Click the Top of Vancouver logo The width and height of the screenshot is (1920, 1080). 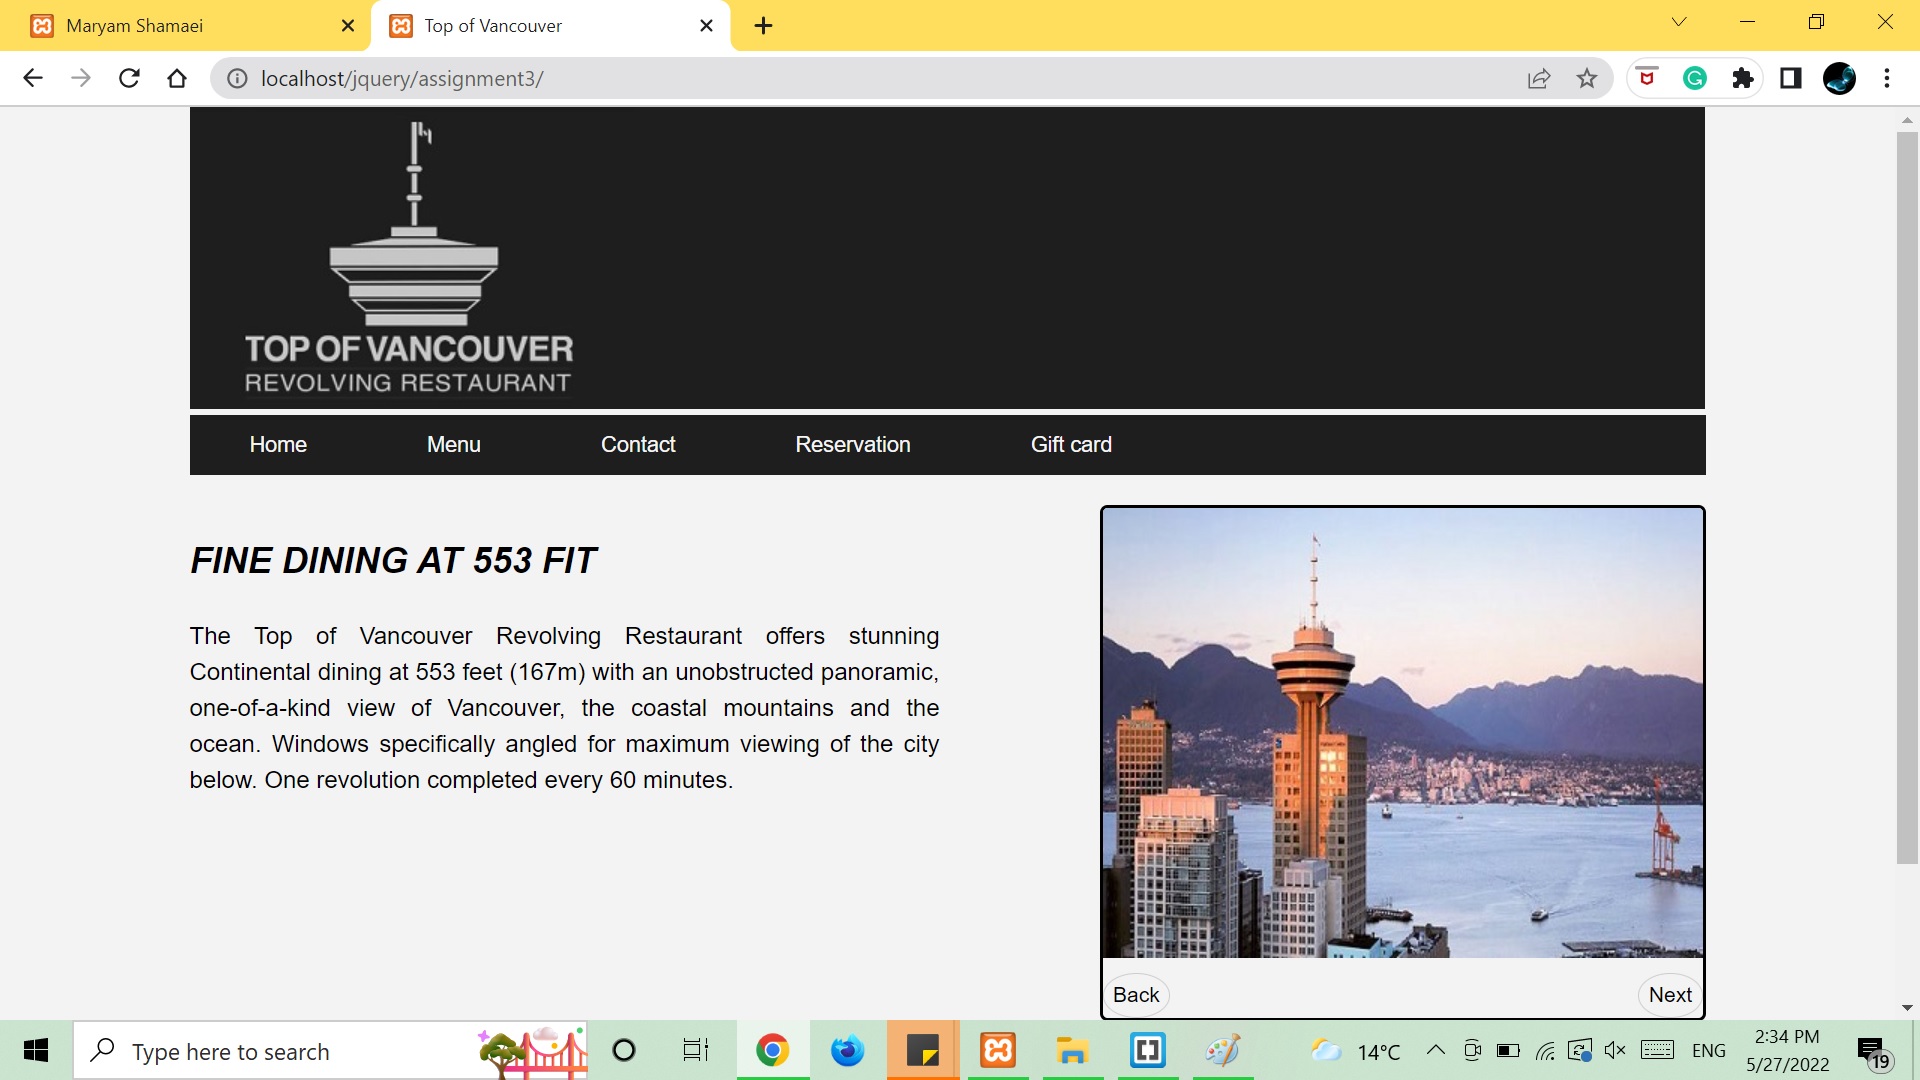point(409,258)
